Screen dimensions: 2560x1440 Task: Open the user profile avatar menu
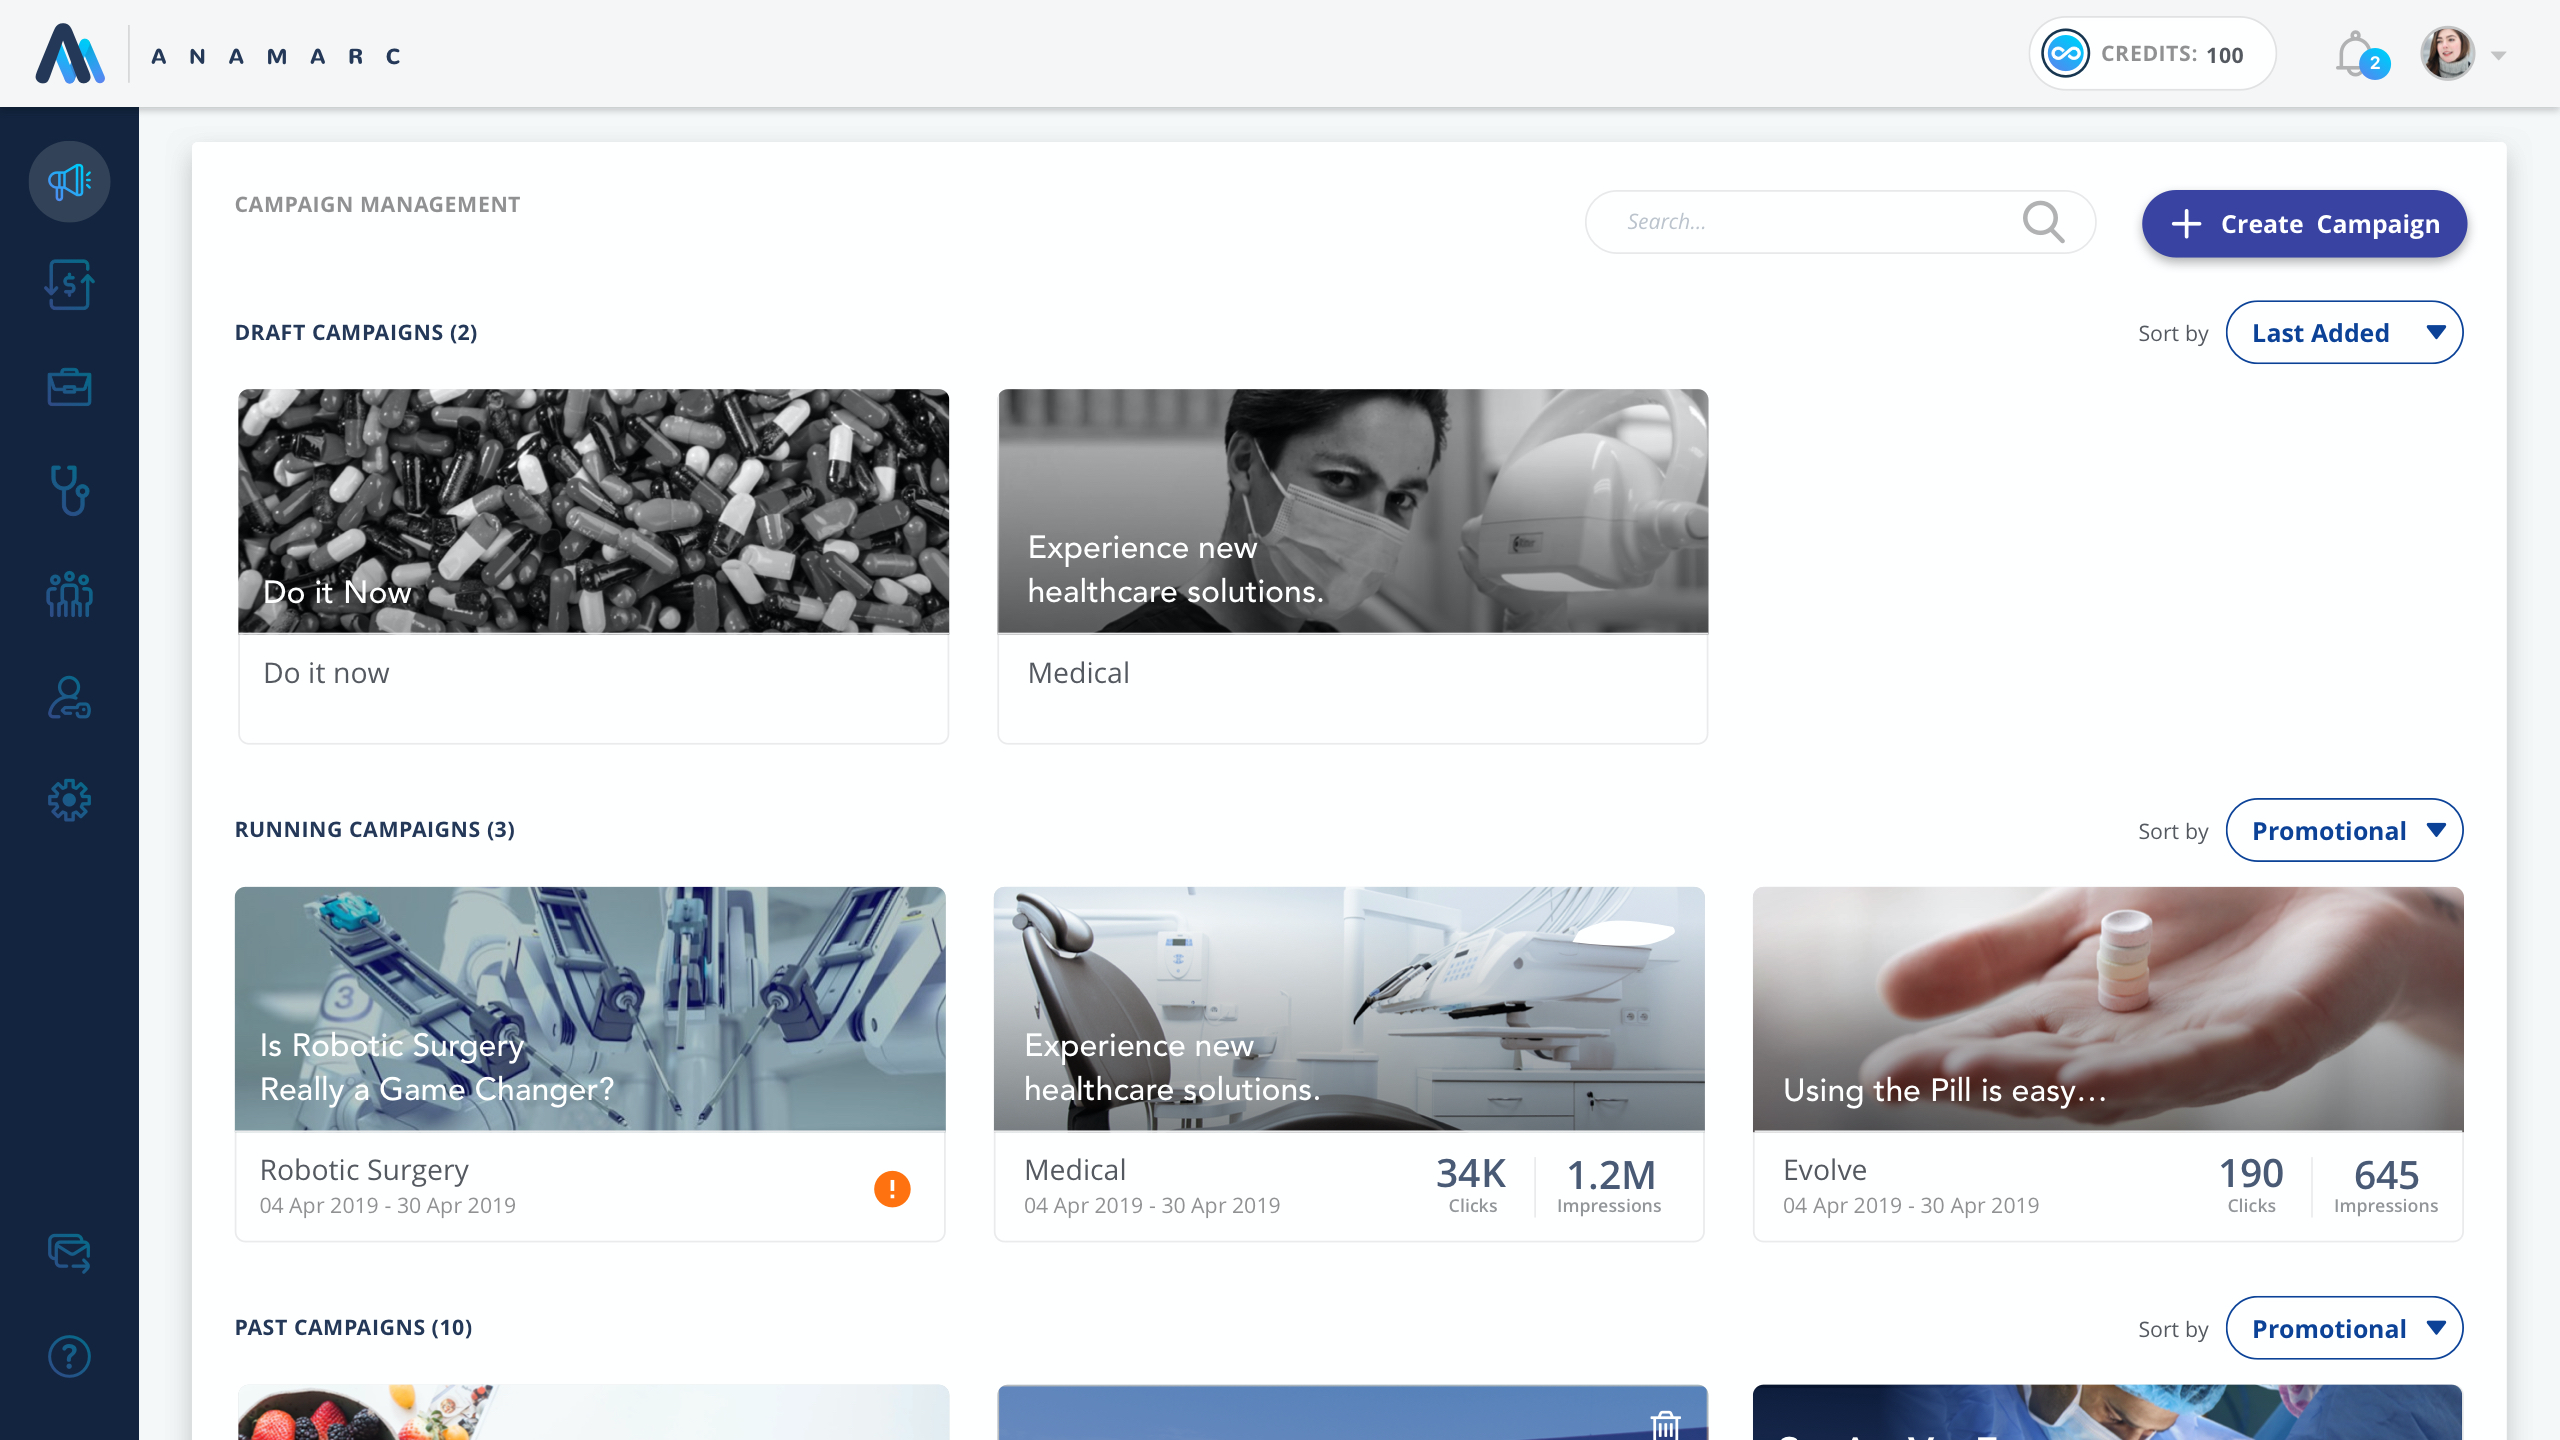[2448, 54]
